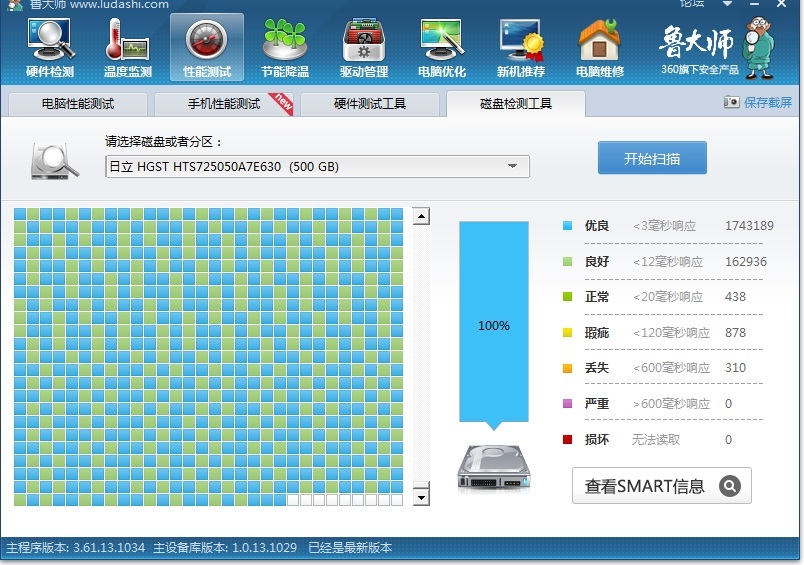Click the blue 优良 legend swatch
804x565 pixels.
(567, 226)
